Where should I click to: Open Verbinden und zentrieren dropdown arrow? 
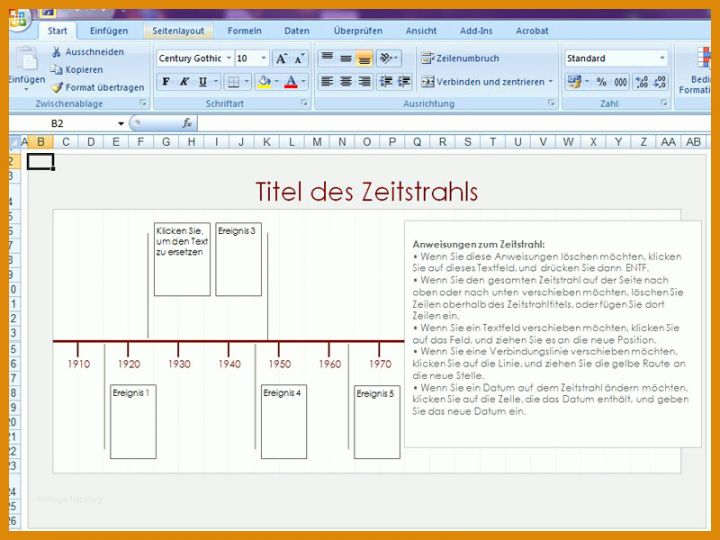tap(551, 82)
